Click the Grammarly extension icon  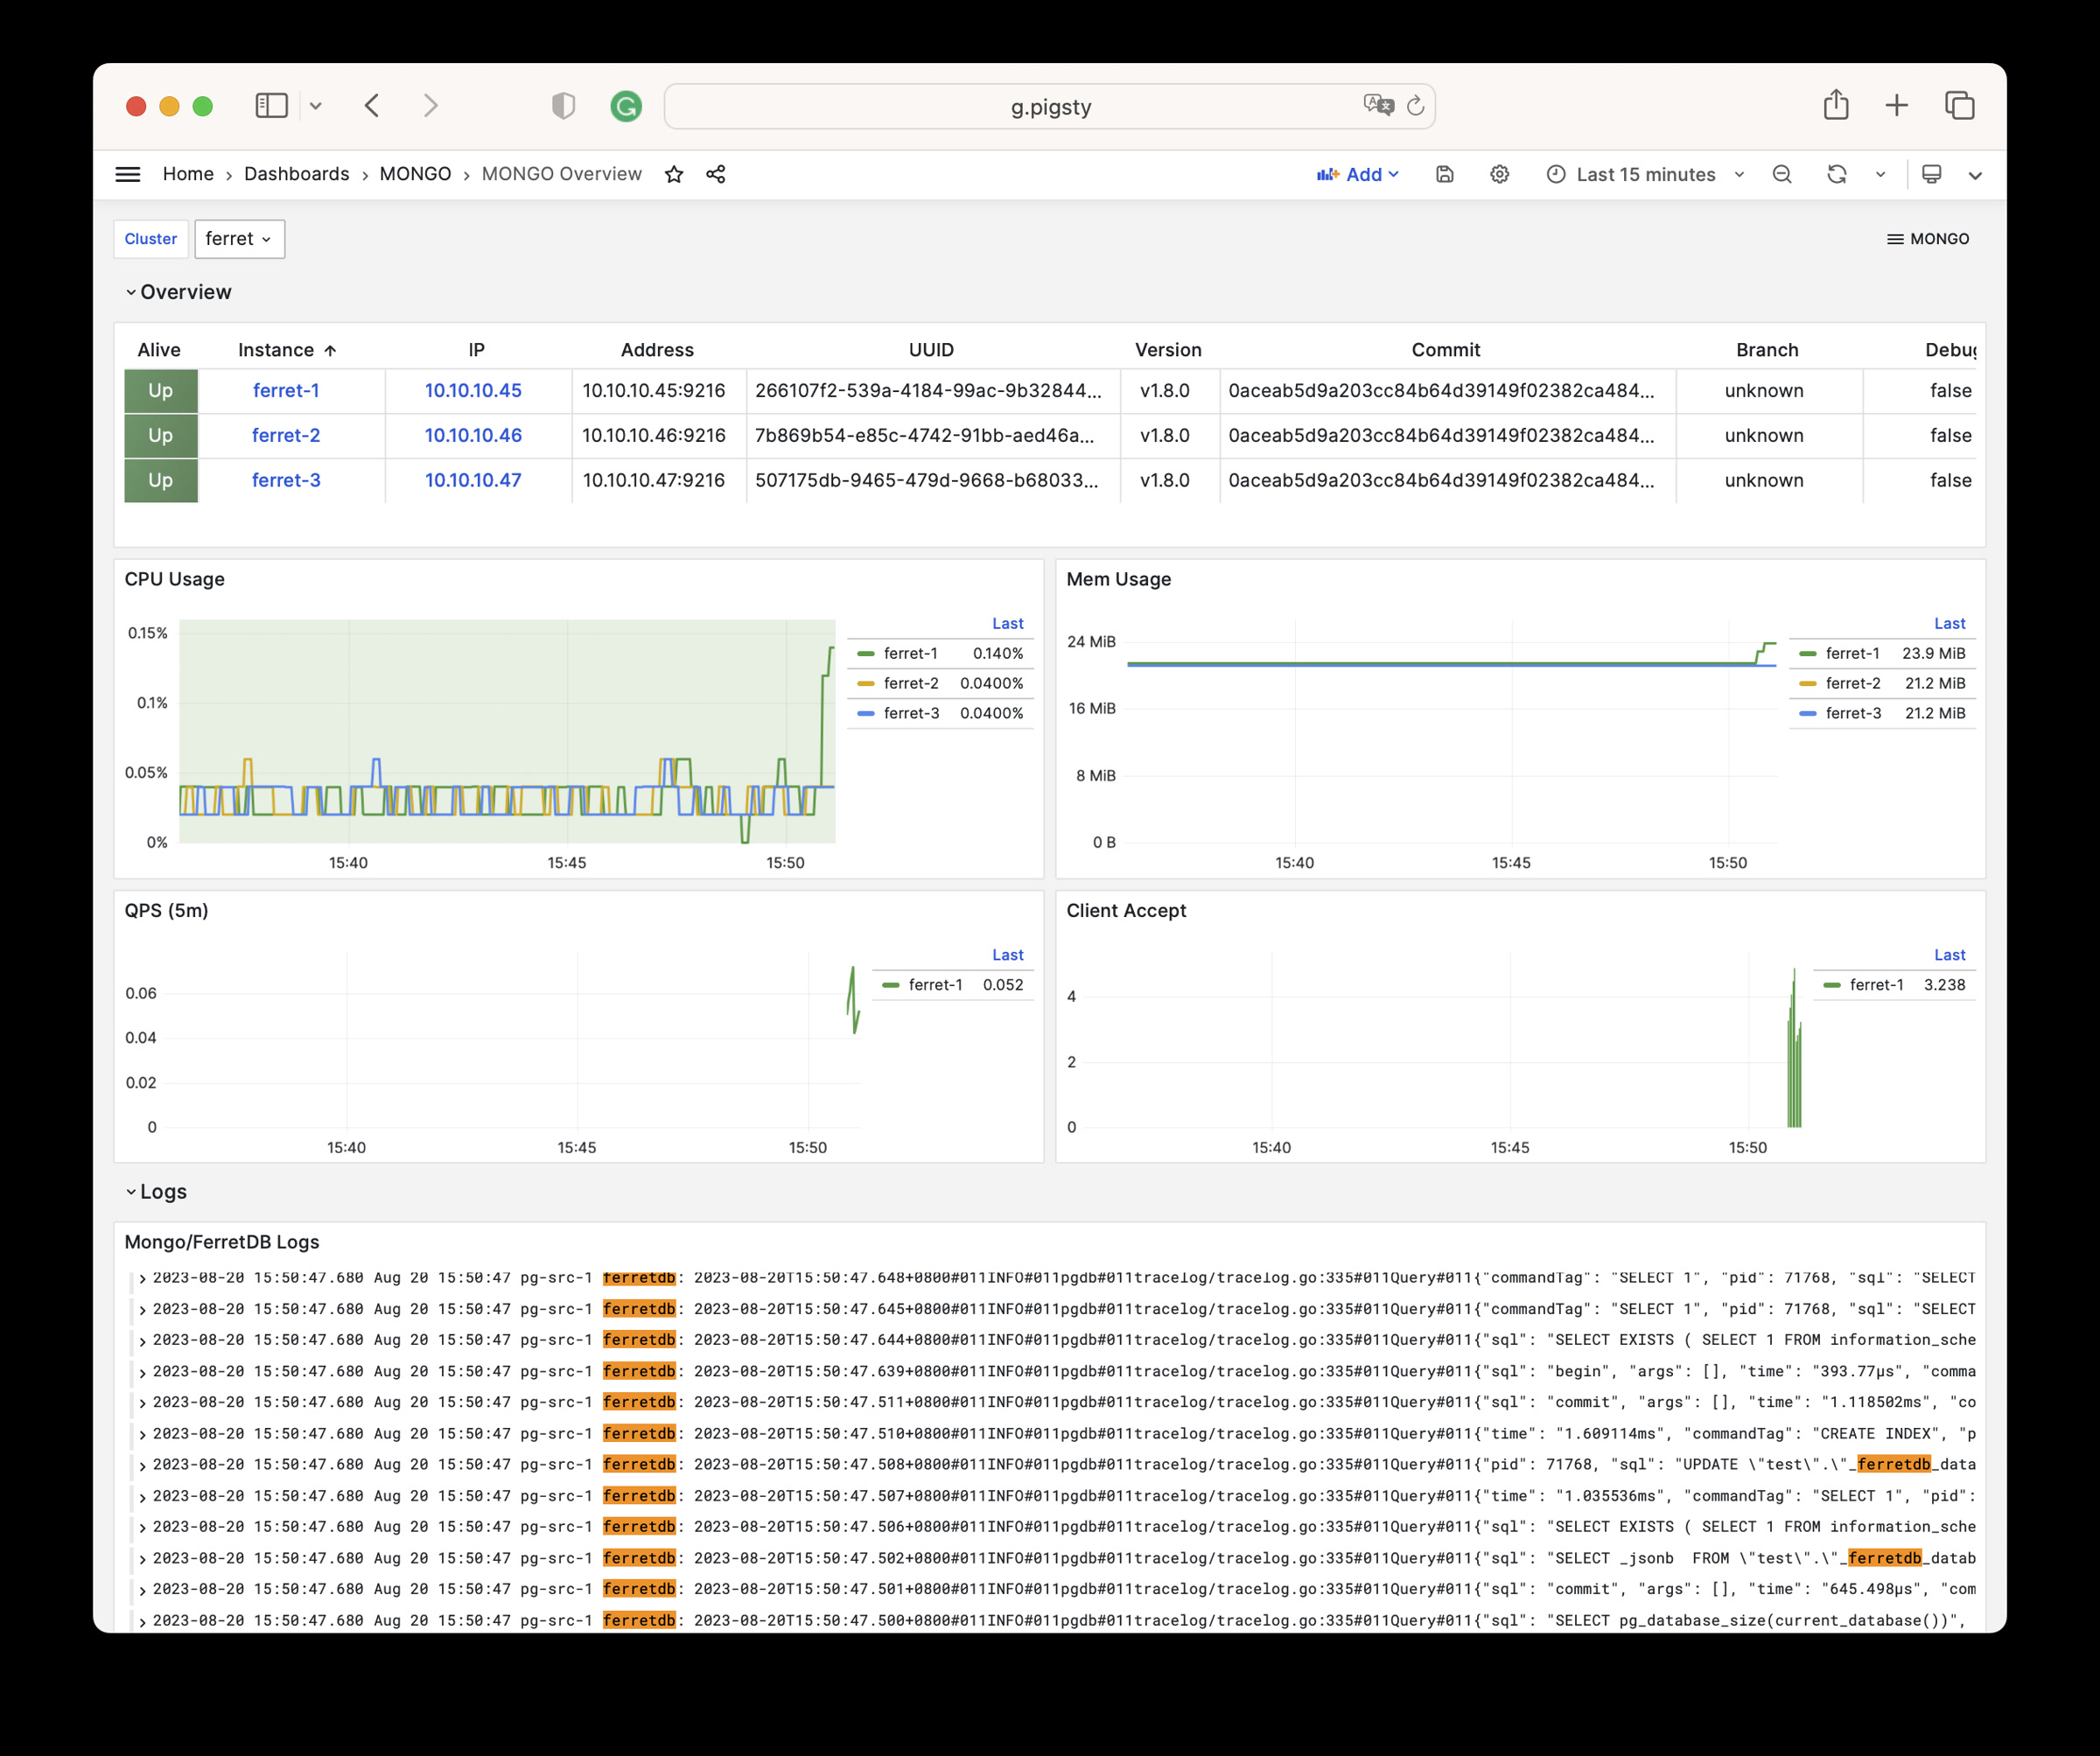pyautogui.click(x=626, y=106)
